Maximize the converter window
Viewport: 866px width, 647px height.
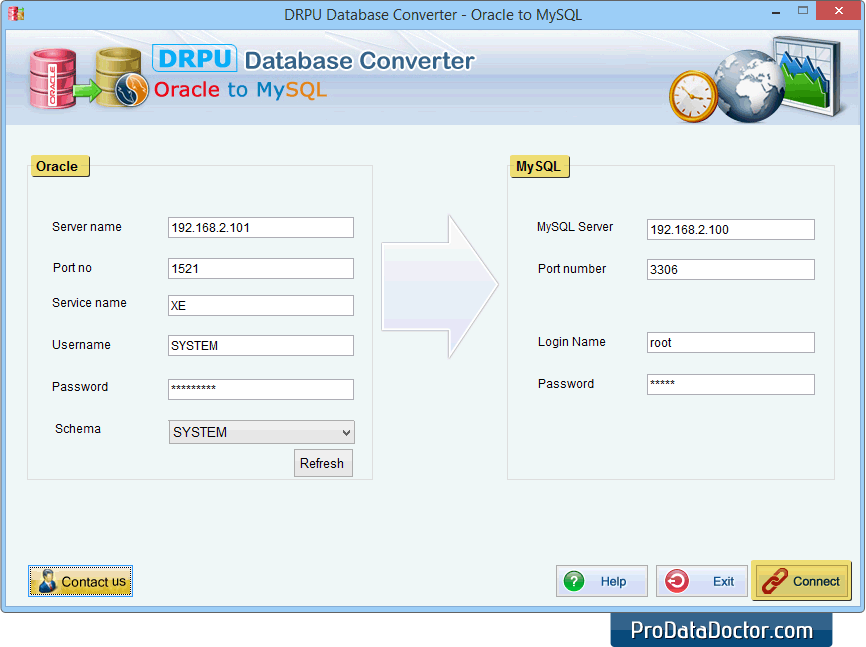pyautogui.click(x=803, y=10)
